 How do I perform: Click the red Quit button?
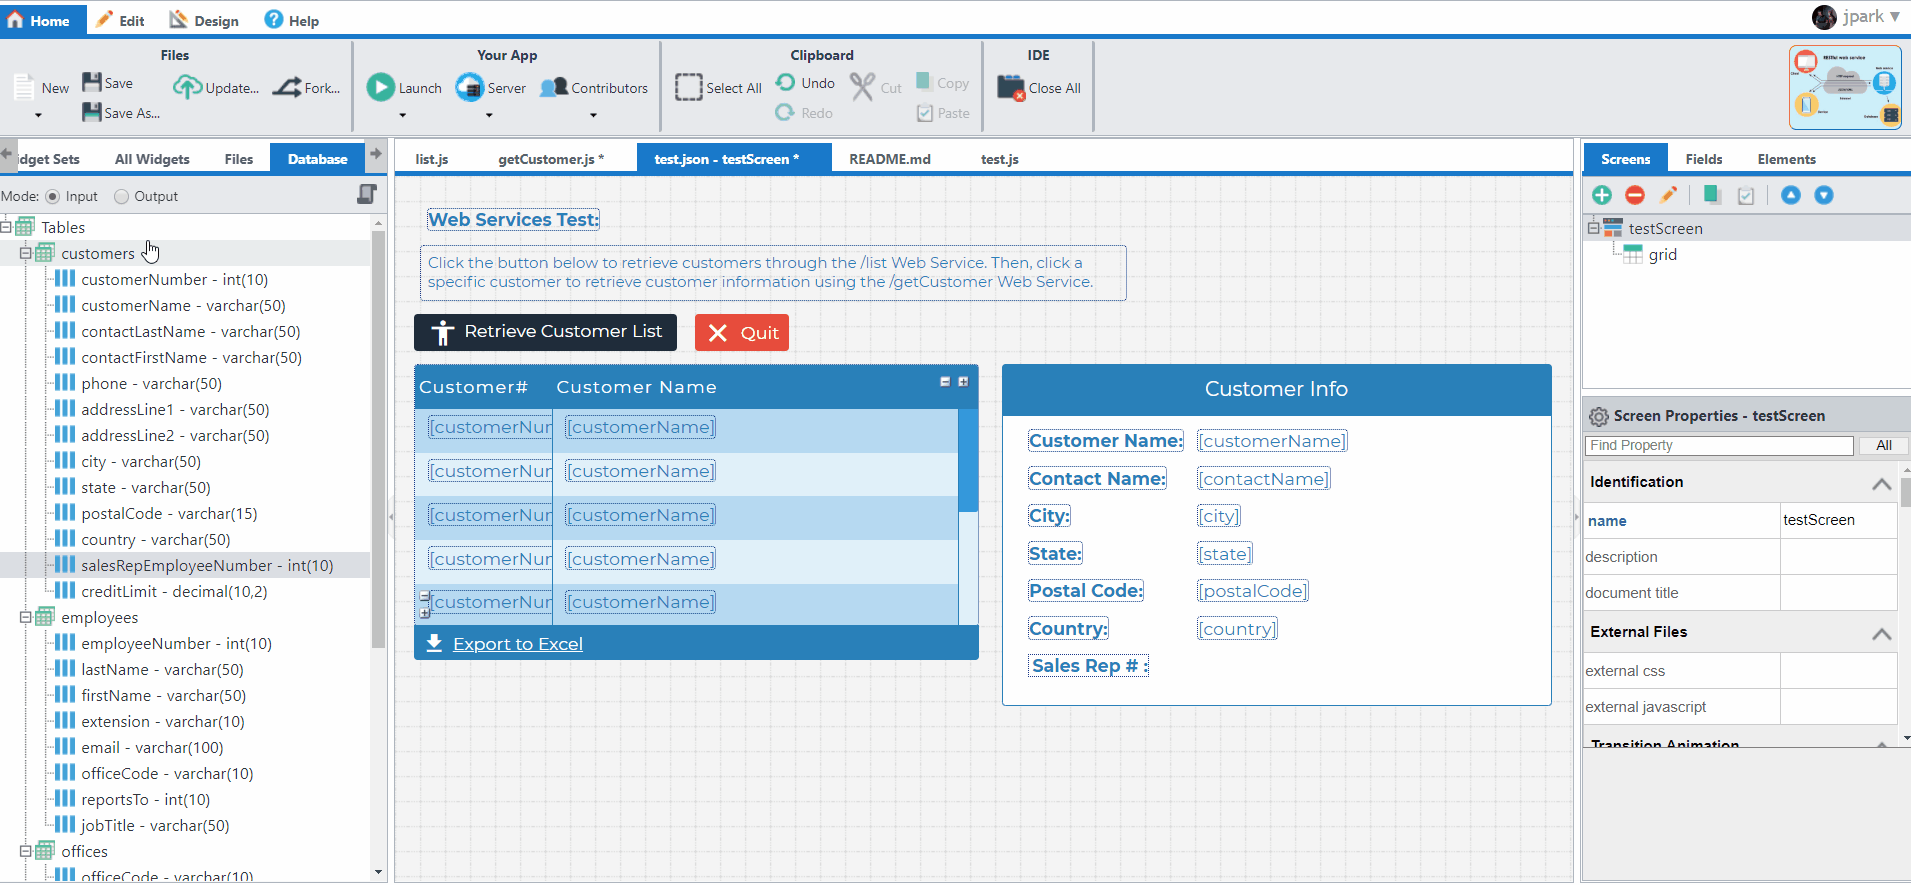742,333
